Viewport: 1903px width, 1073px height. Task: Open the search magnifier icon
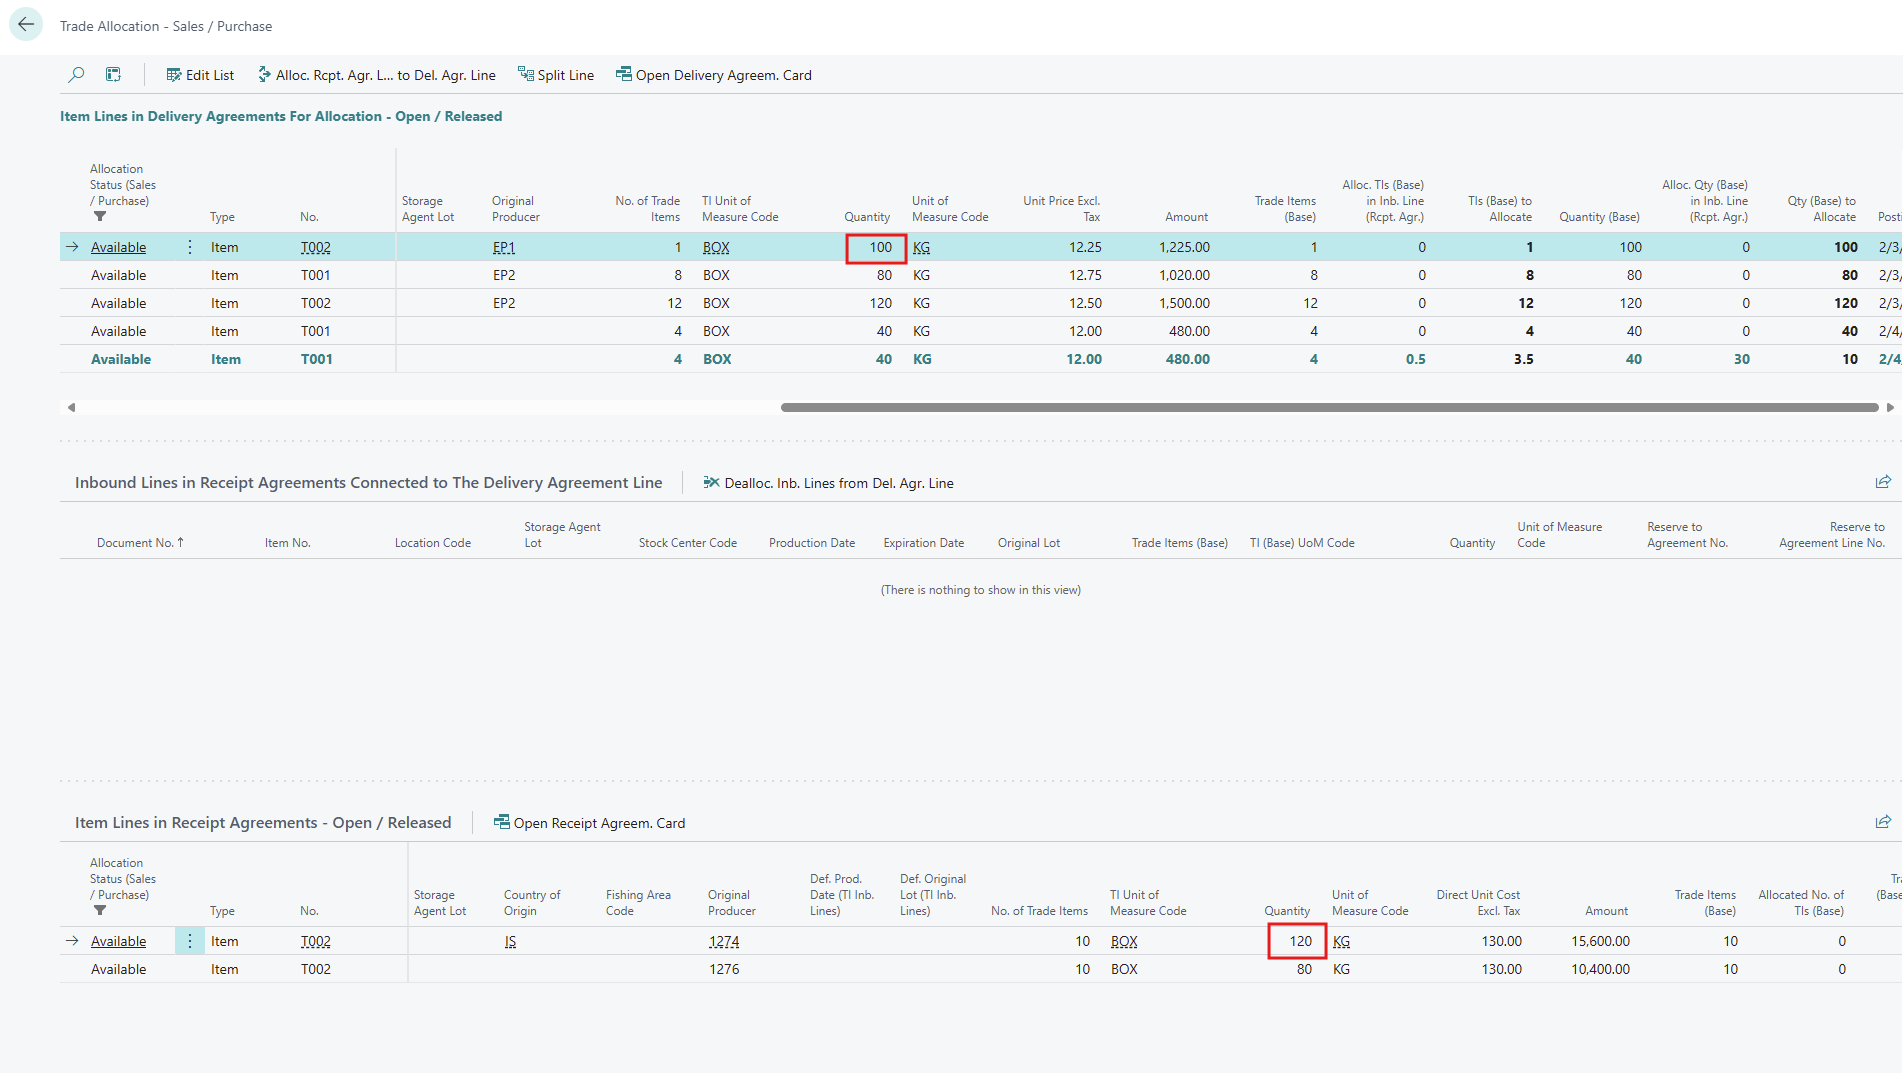coord(76,75)
